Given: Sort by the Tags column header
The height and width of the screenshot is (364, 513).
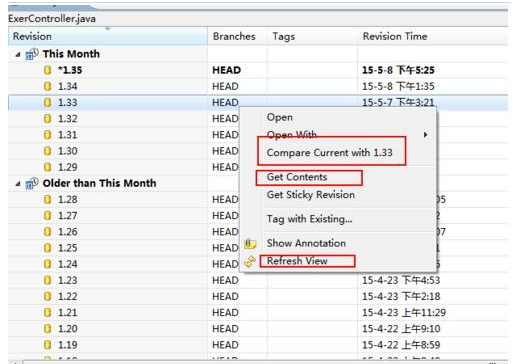Looking at the screenshot, I should 312,36.
